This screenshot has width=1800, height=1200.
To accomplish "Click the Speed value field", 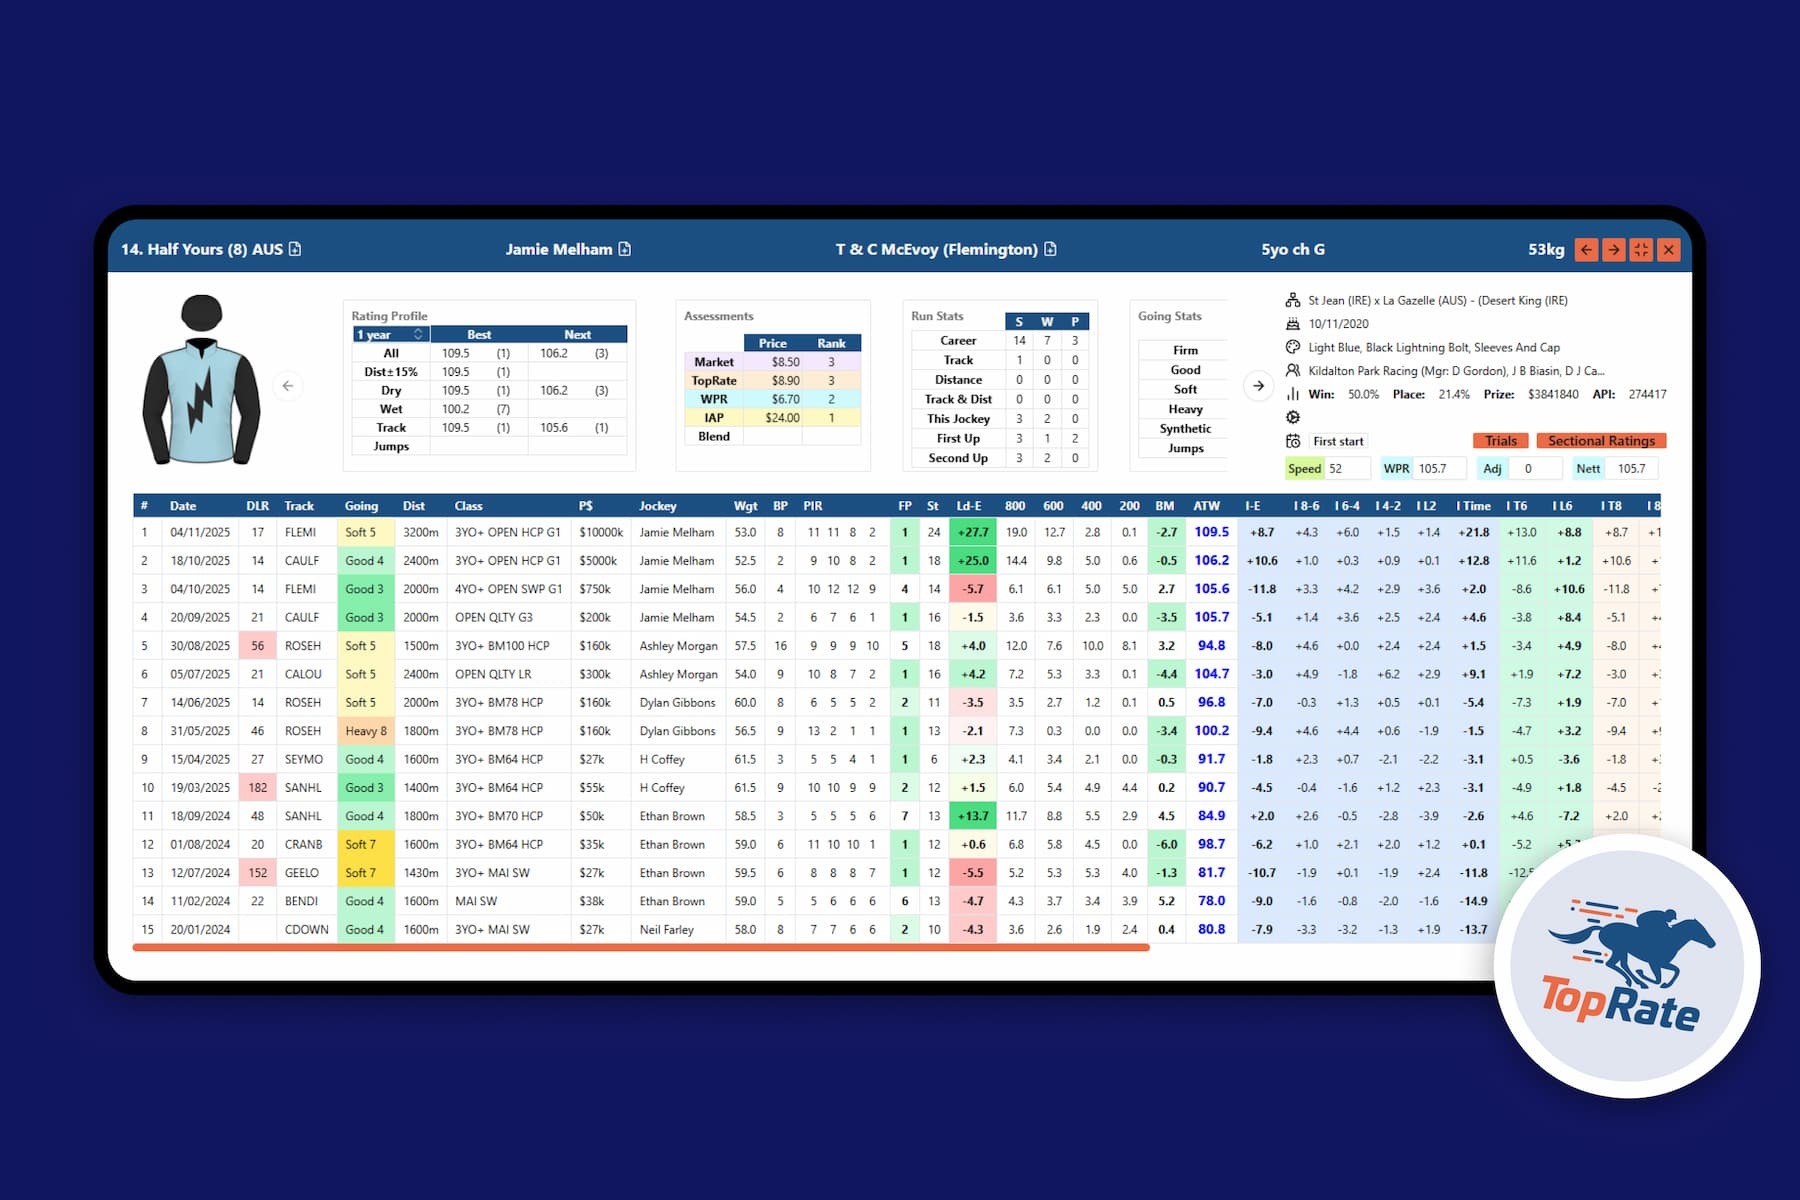I will [x=1347, y=468].
